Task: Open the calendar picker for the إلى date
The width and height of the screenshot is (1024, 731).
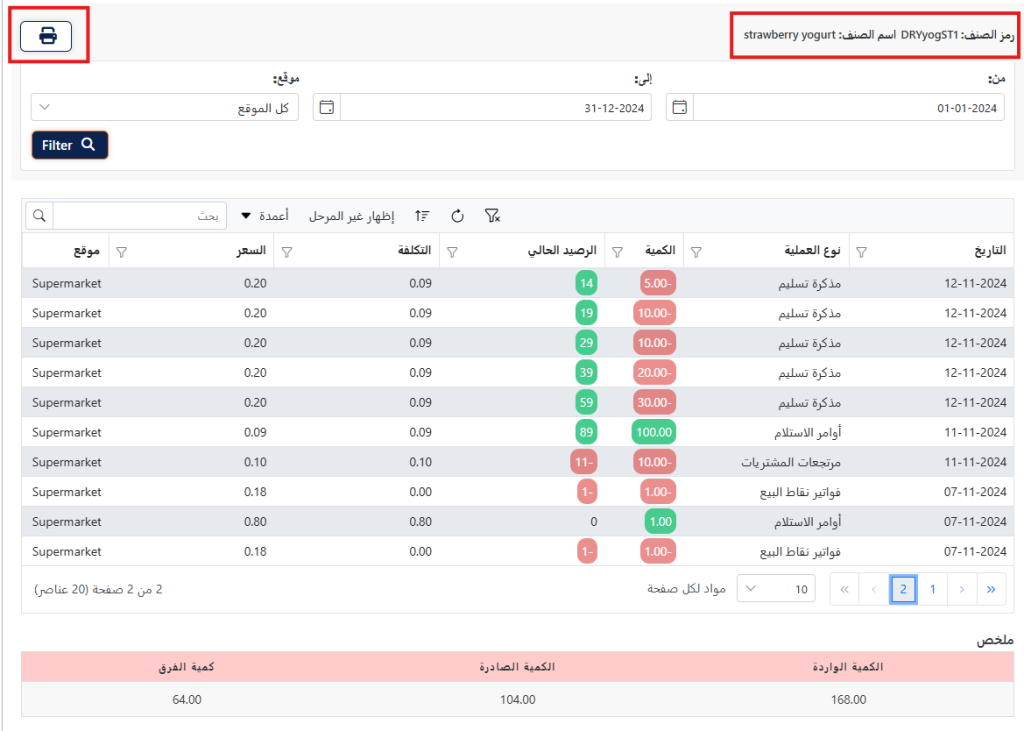Action: (326, 106)
